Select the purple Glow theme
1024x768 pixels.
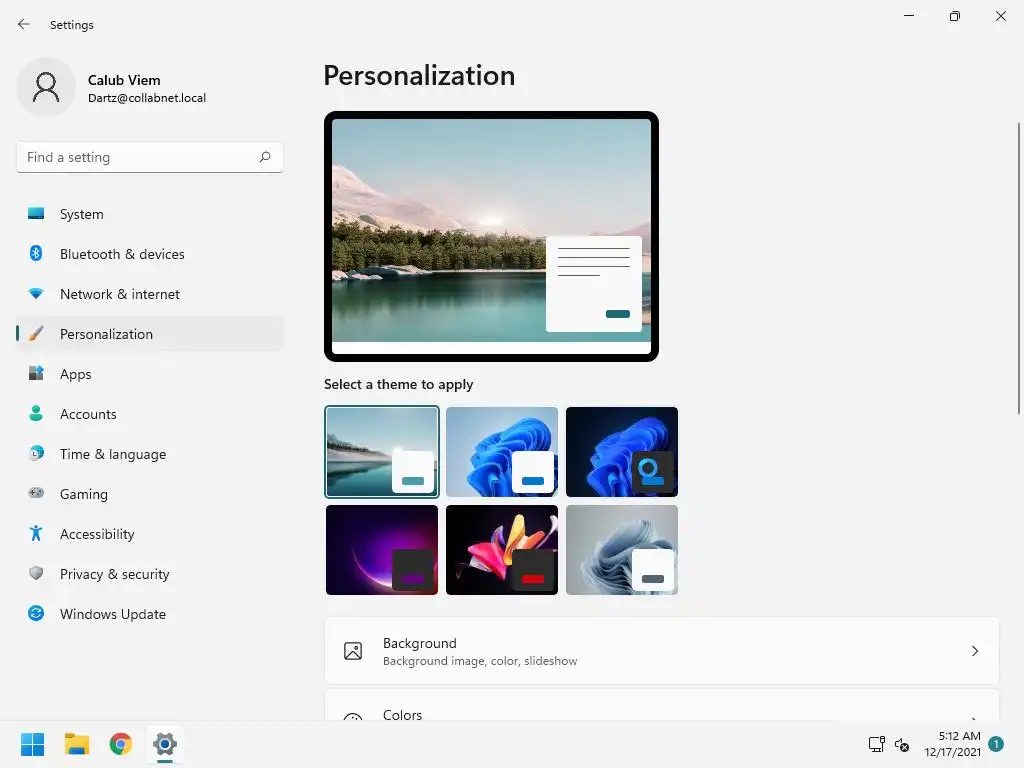[381, 550]
